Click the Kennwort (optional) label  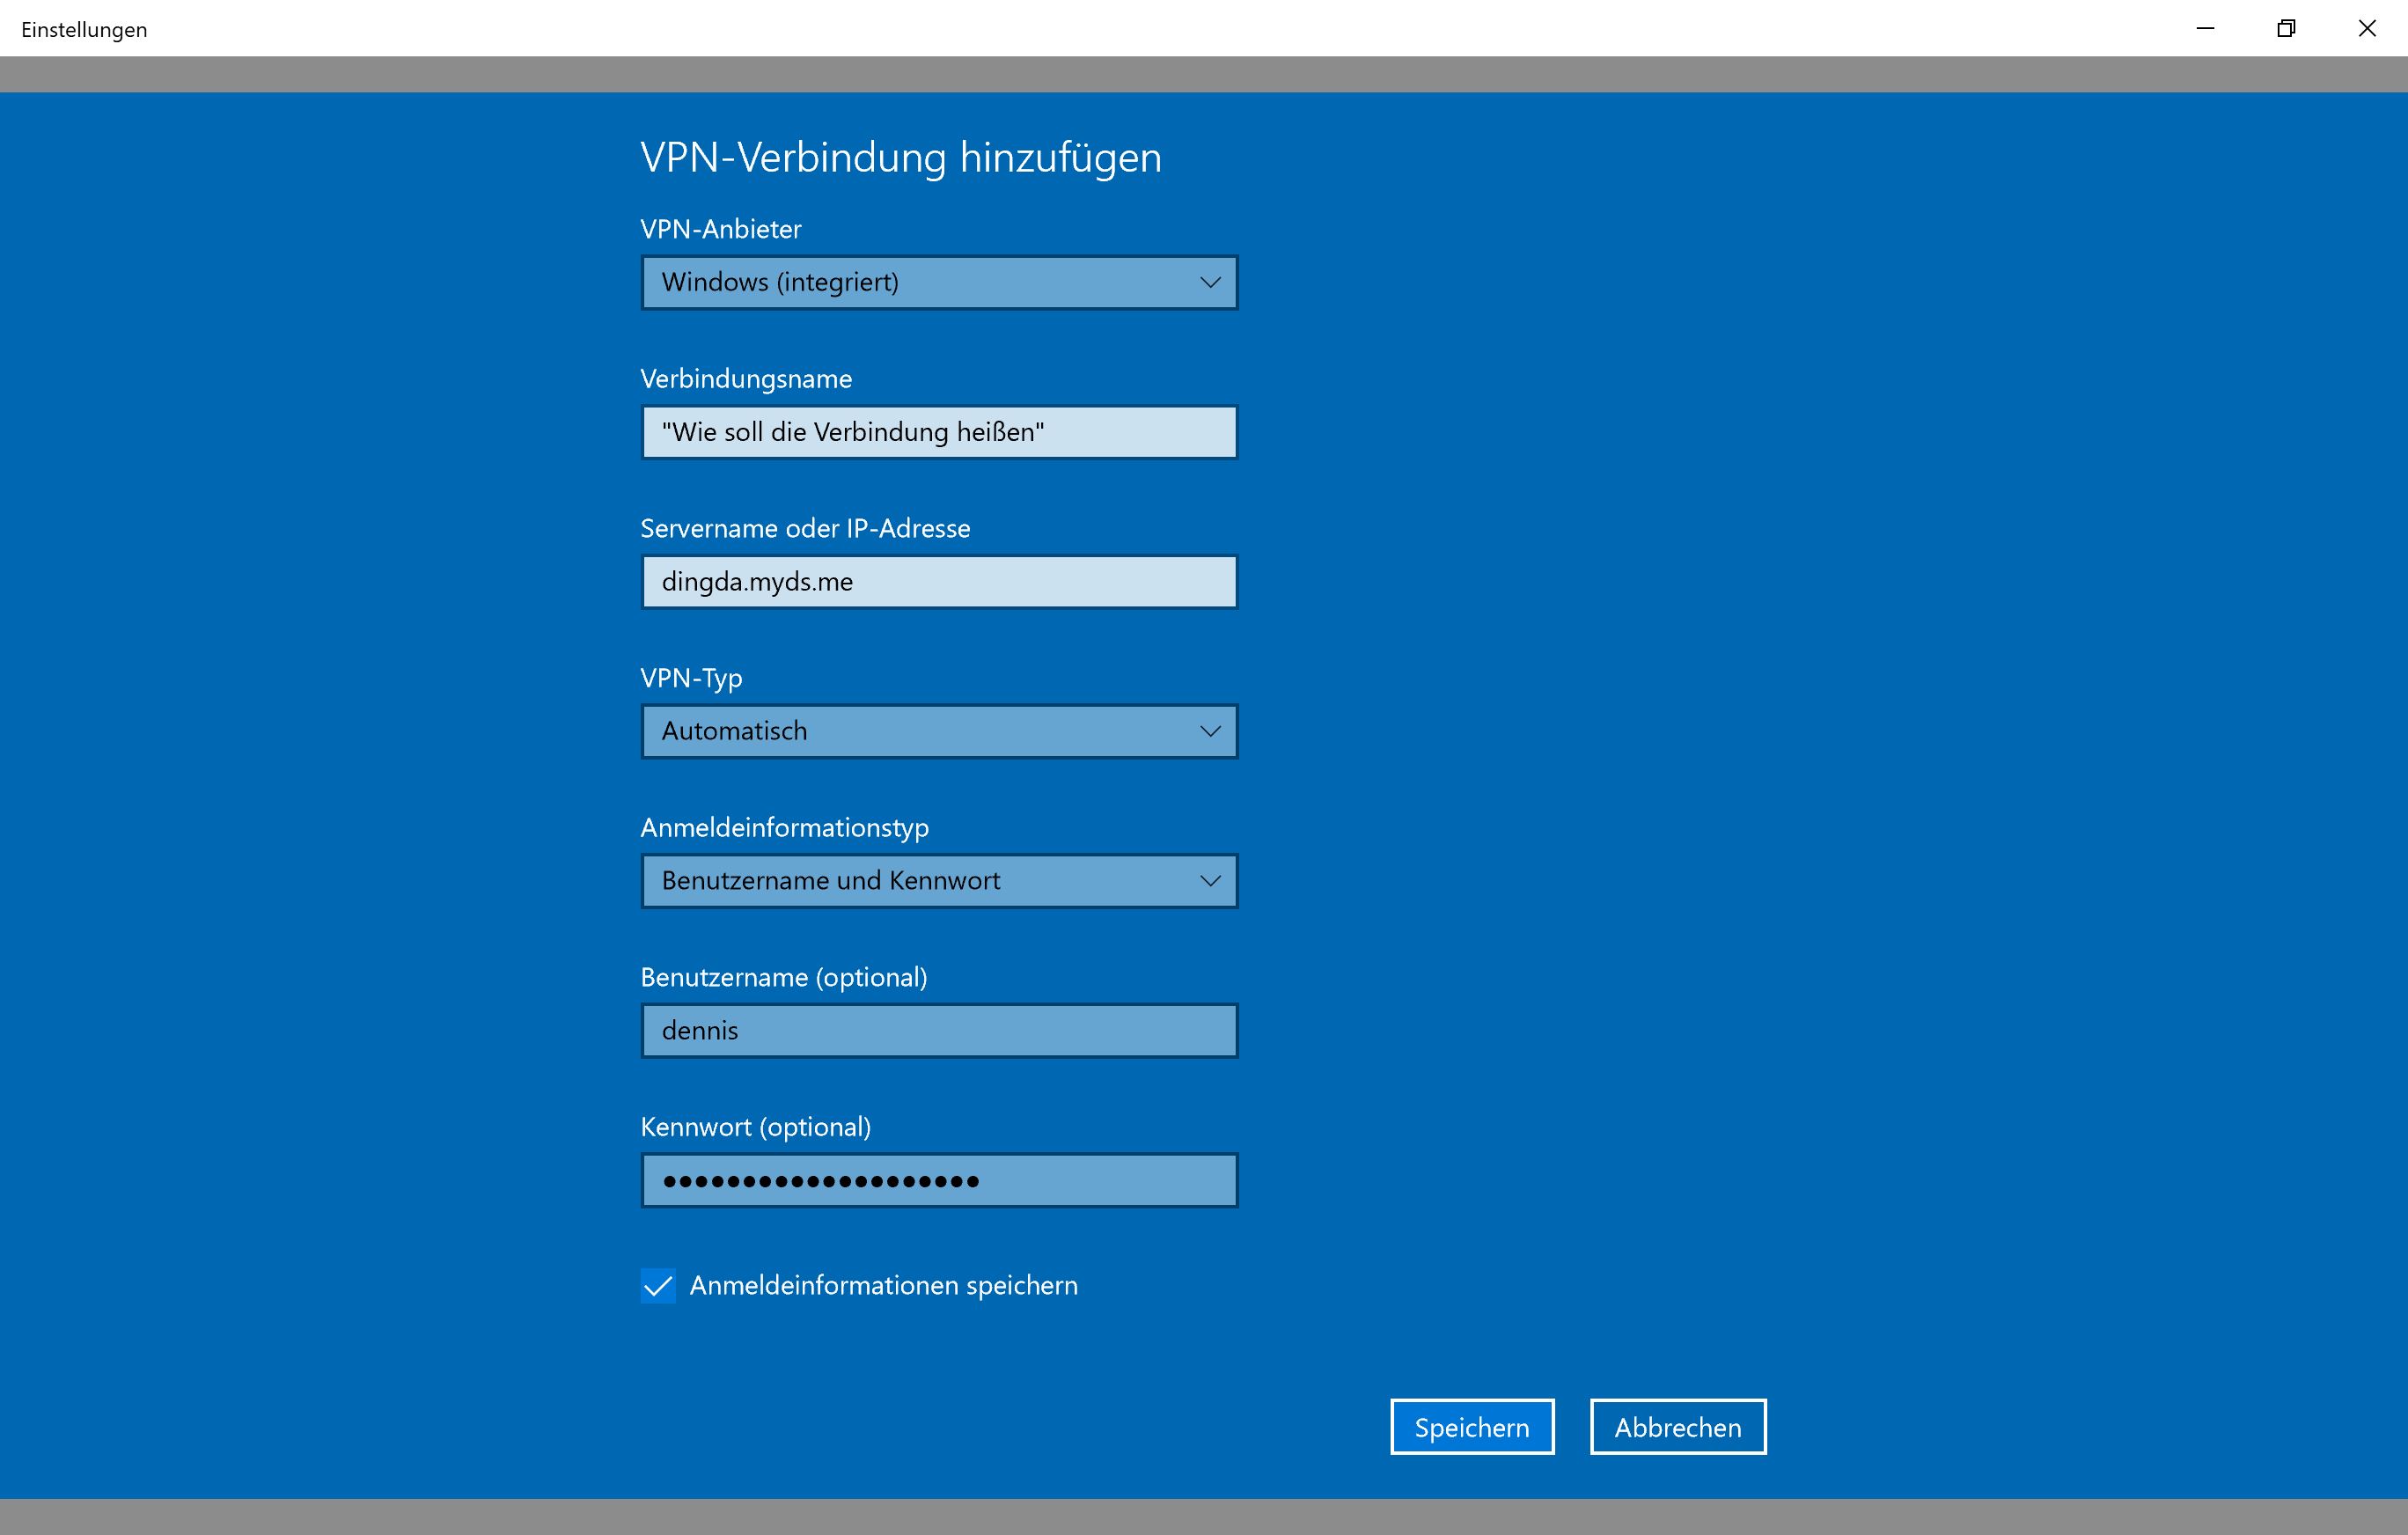coord(755,1127)
